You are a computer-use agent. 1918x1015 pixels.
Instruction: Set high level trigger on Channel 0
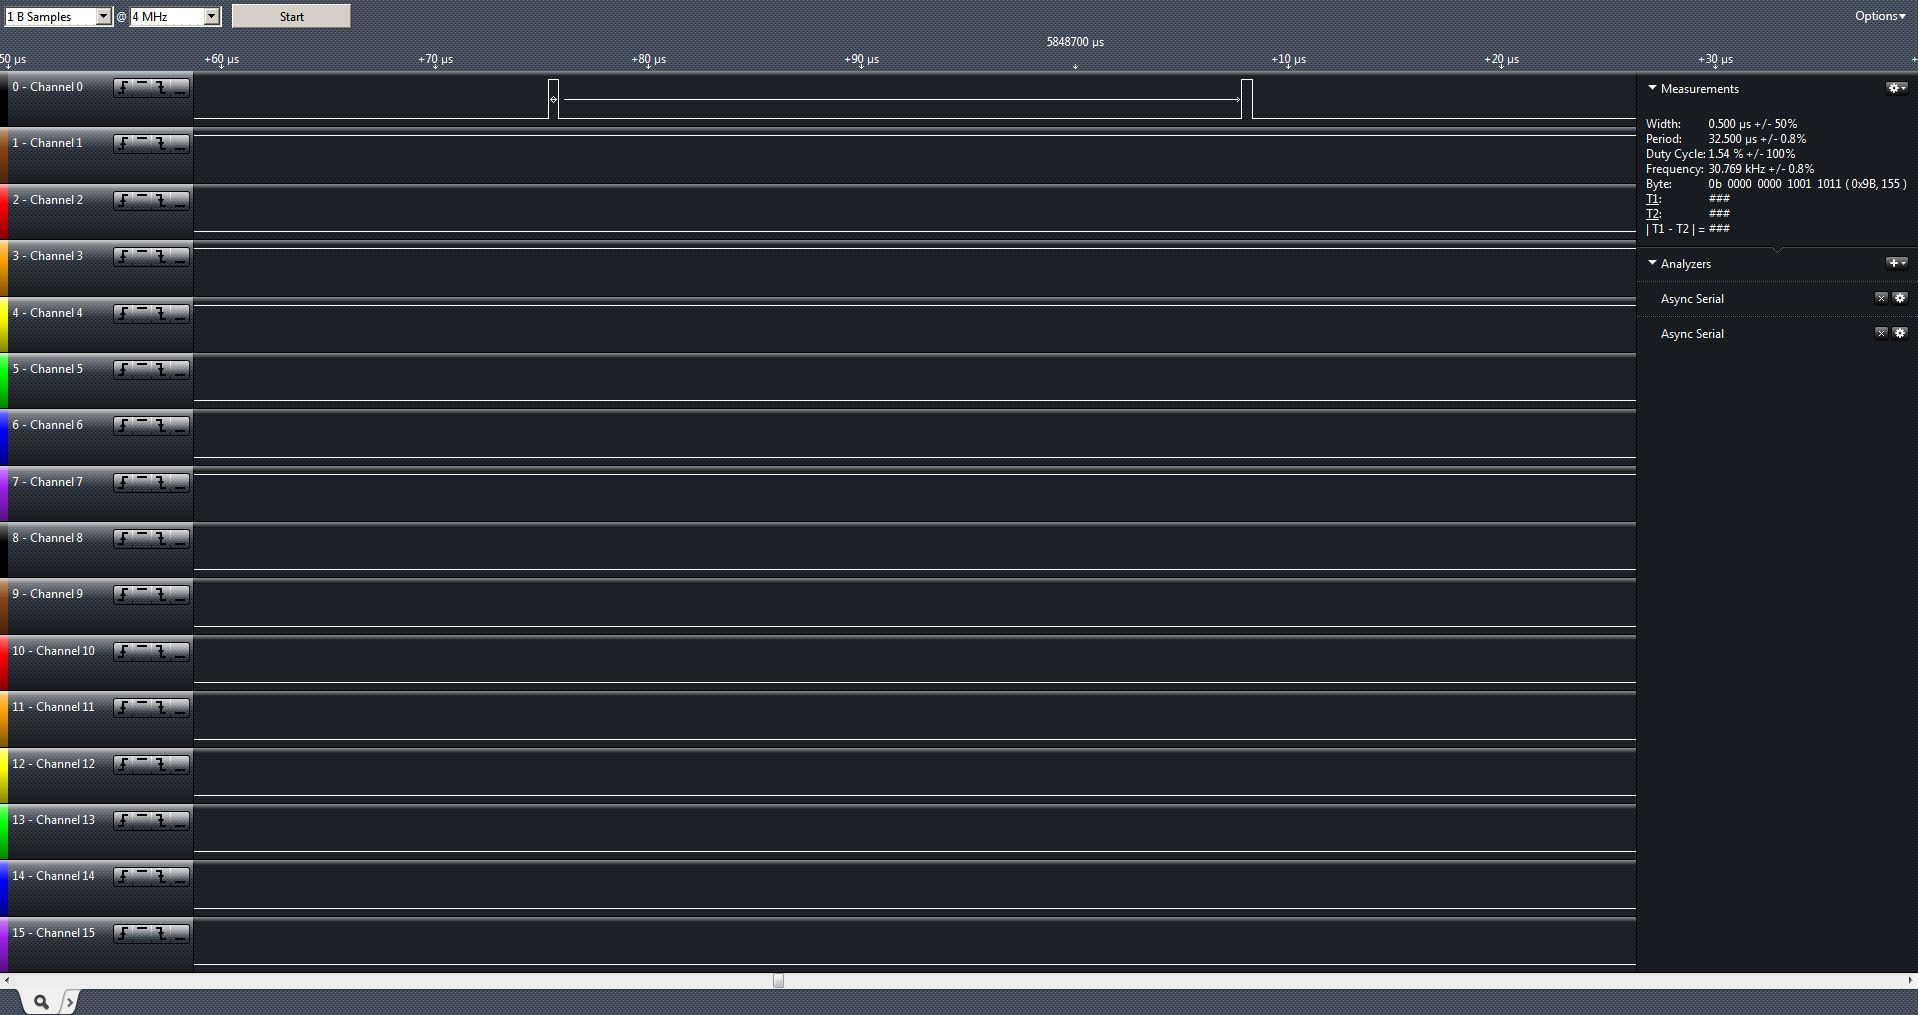pyautogui.click(x=143, y=88)
